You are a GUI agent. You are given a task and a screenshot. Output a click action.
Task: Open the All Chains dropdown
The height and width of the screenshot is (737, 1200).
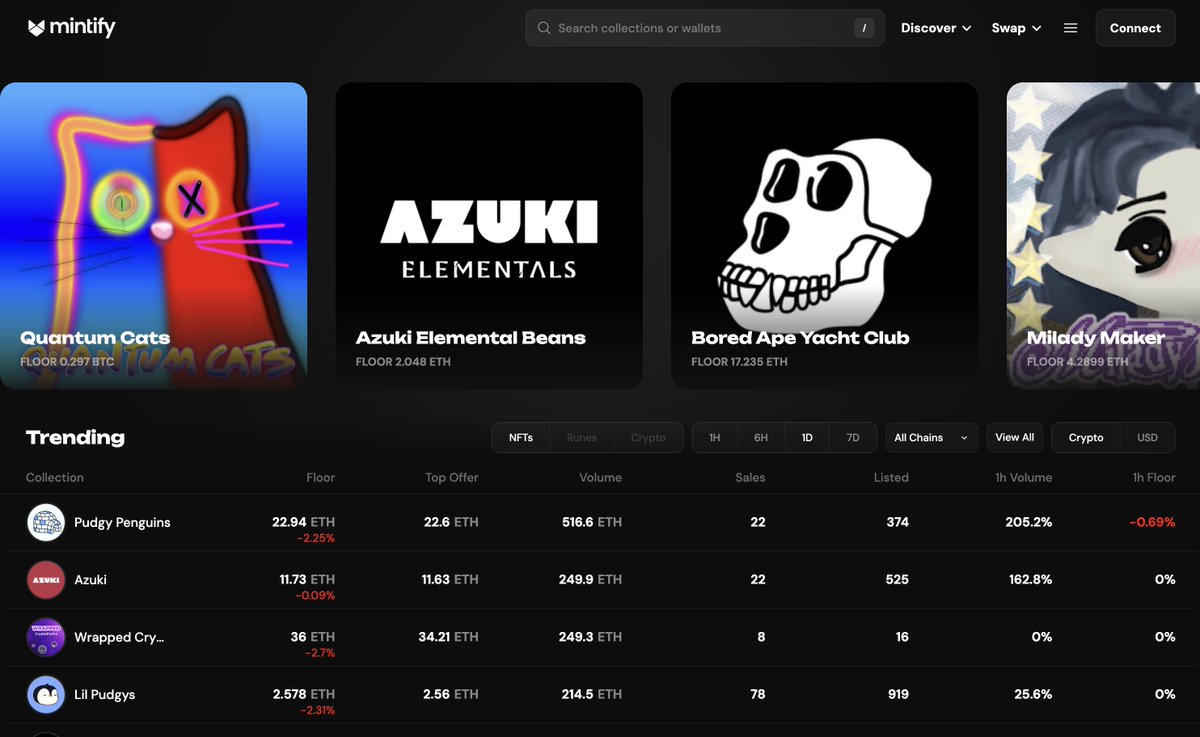tap(932, 438)
